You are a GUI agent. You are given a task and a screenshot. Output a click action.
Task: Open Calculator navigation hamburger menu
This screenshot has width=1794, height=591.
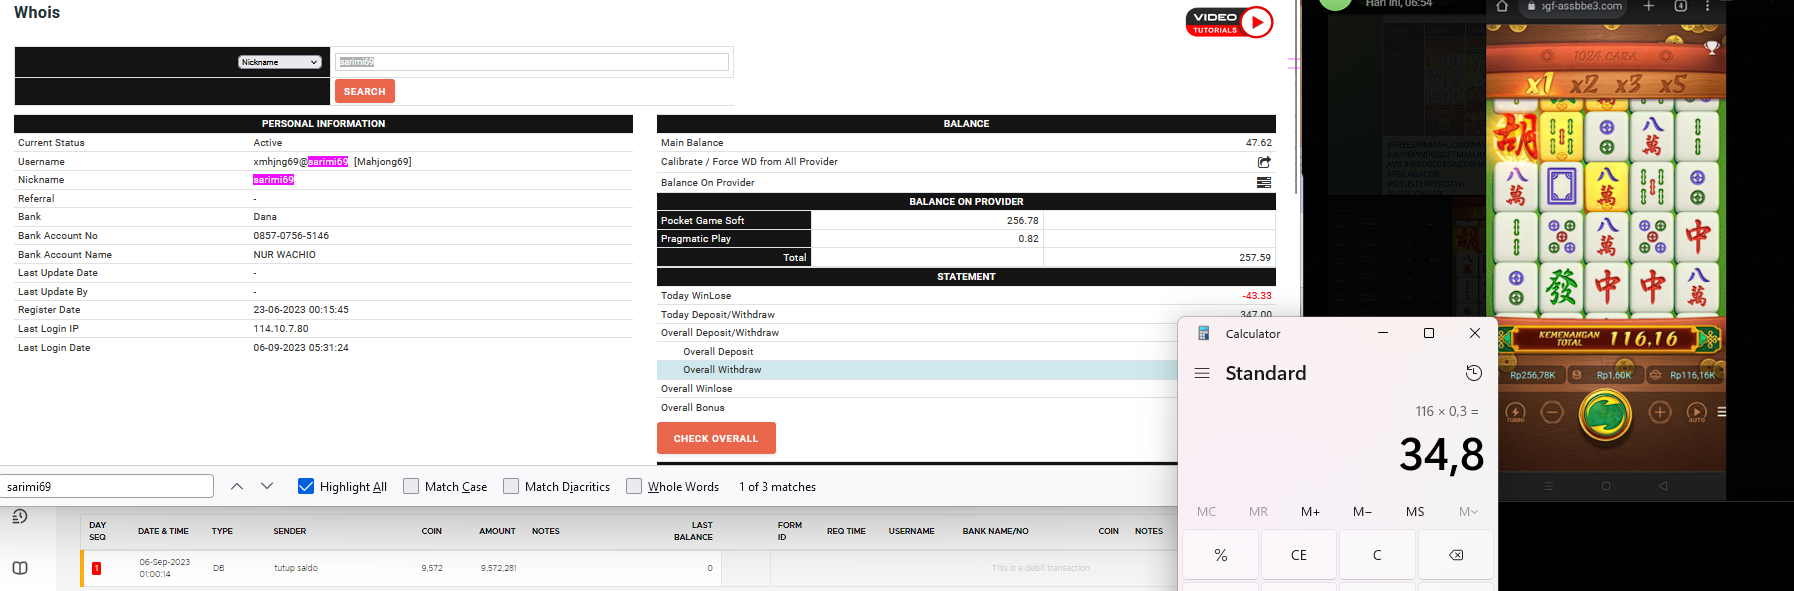(x=1202, y=373)
